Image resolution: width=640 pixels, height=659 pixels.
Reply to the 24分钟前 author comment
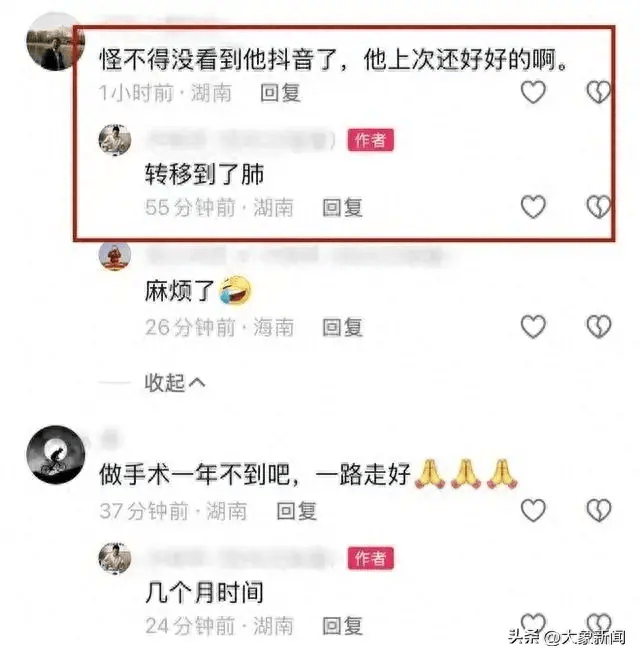click(x=342, y=626)
